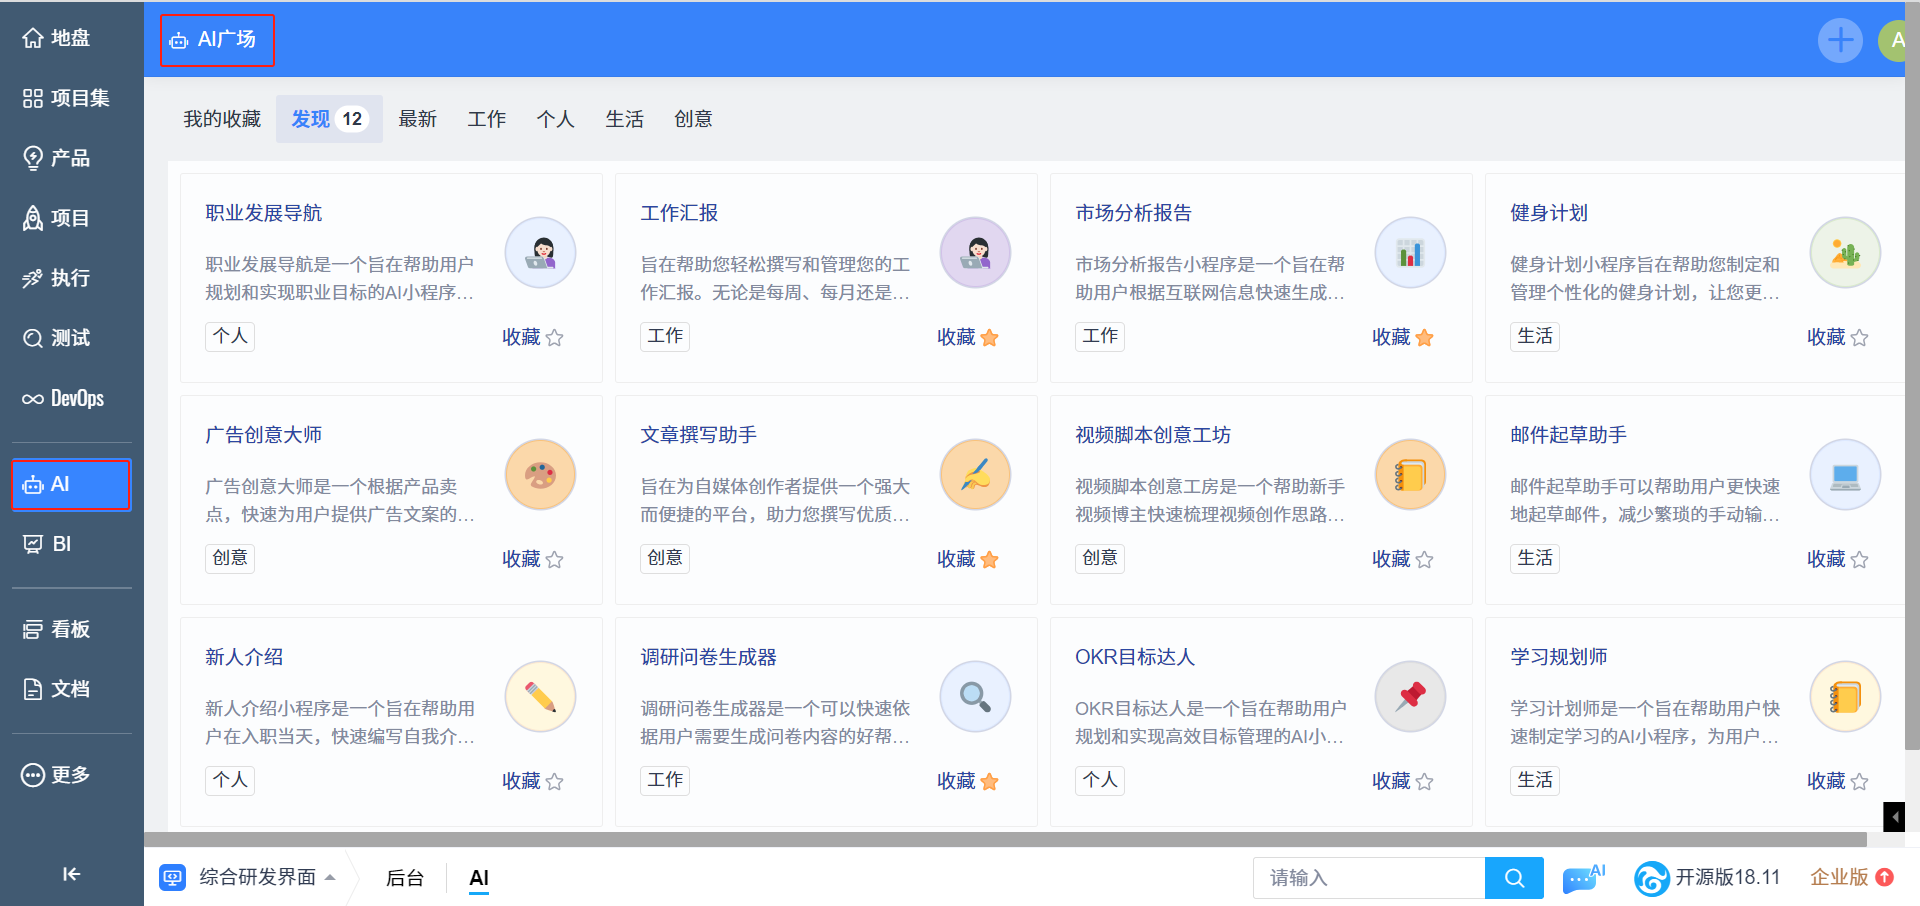The width and height of the screenshot is (1920, 906).
Task: Unfavorite the 工作汇报 app
Action: 989,338
